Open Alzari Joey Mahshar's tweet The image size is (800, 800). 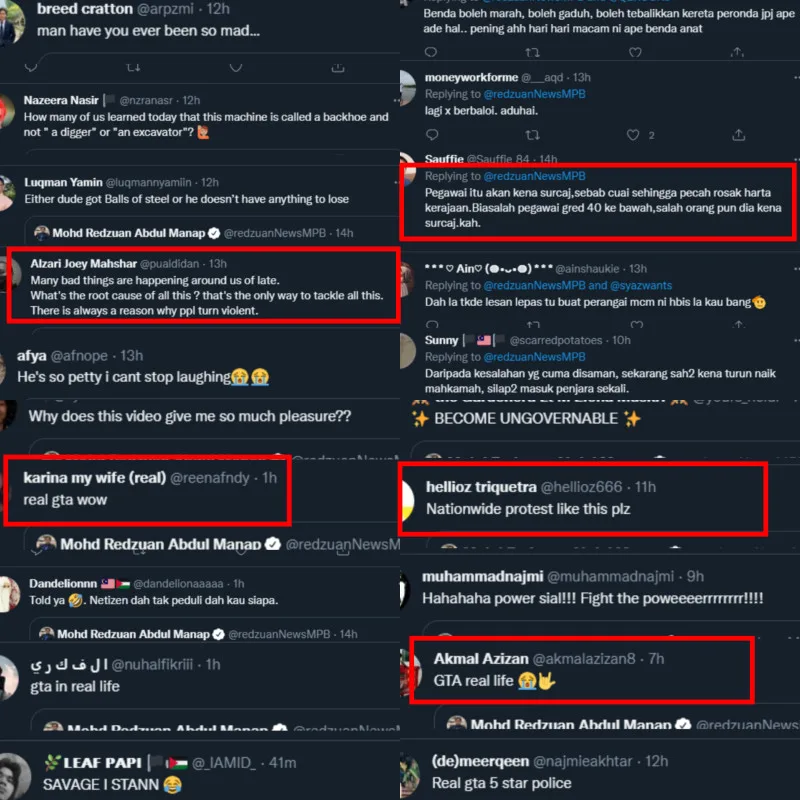tap(203, 287)
